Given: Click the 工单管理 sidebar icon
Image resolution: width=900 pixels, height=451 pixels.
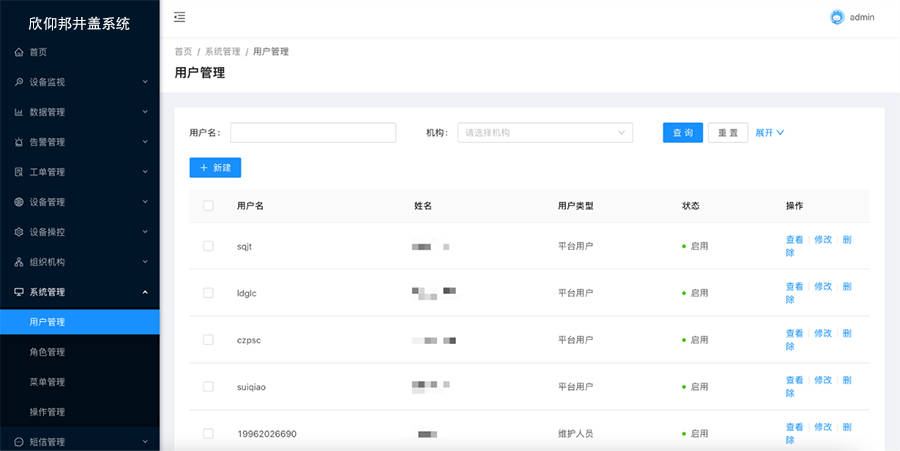Looking at the screenshot, I should 19,172.
